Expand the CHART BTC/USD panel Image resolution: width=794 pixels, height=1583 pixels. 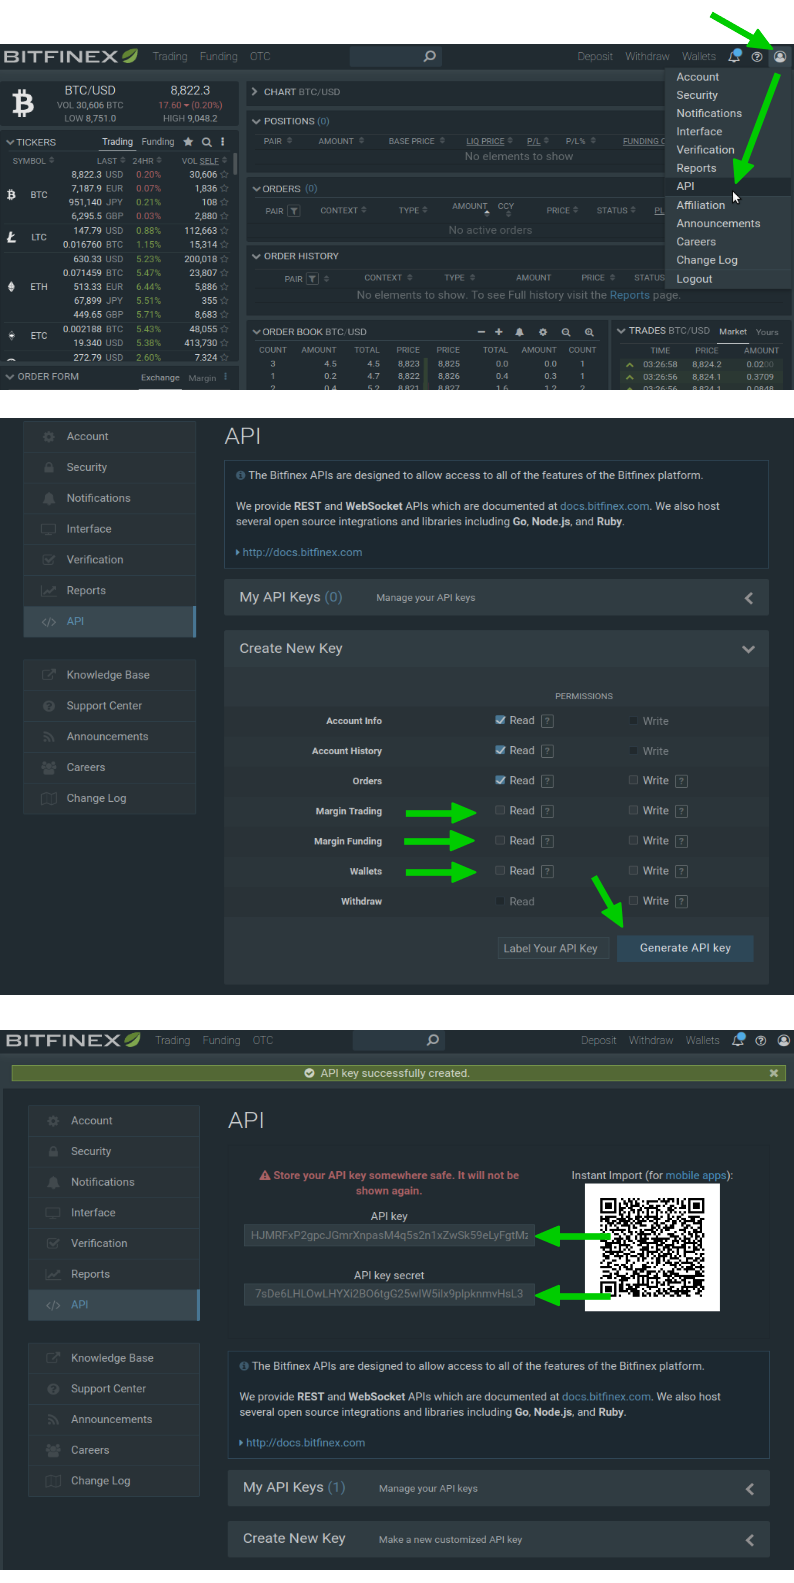pyautogui.click(x=255, y=92)
